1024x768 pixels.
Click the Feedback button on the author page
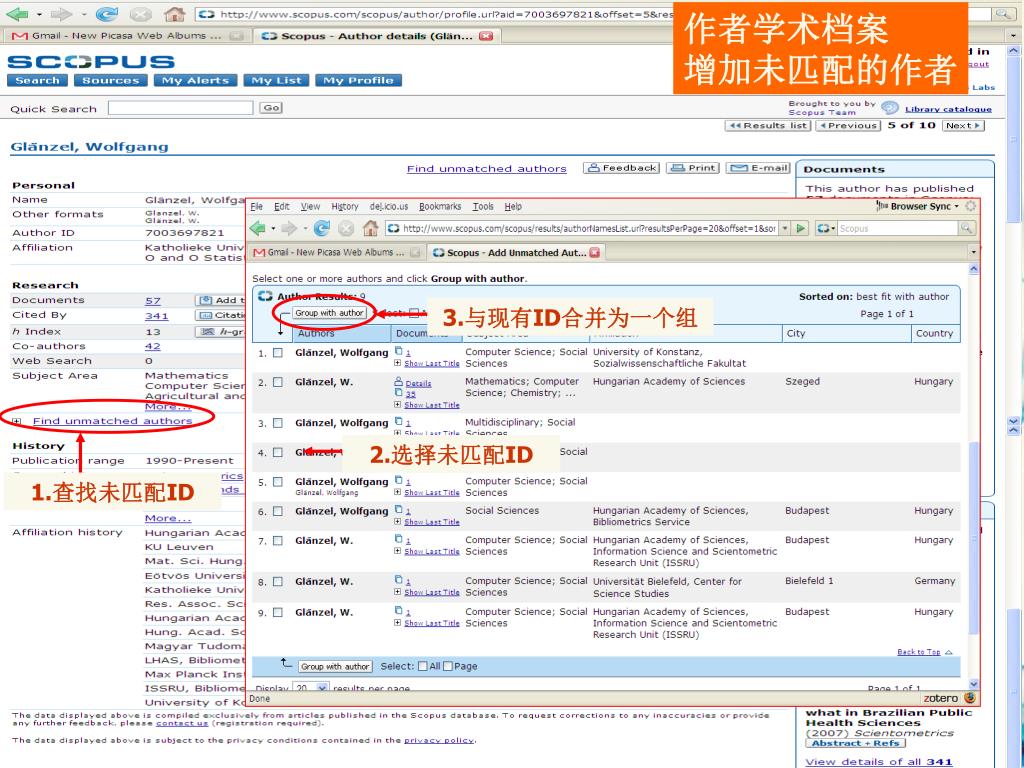tap(621, 168)
